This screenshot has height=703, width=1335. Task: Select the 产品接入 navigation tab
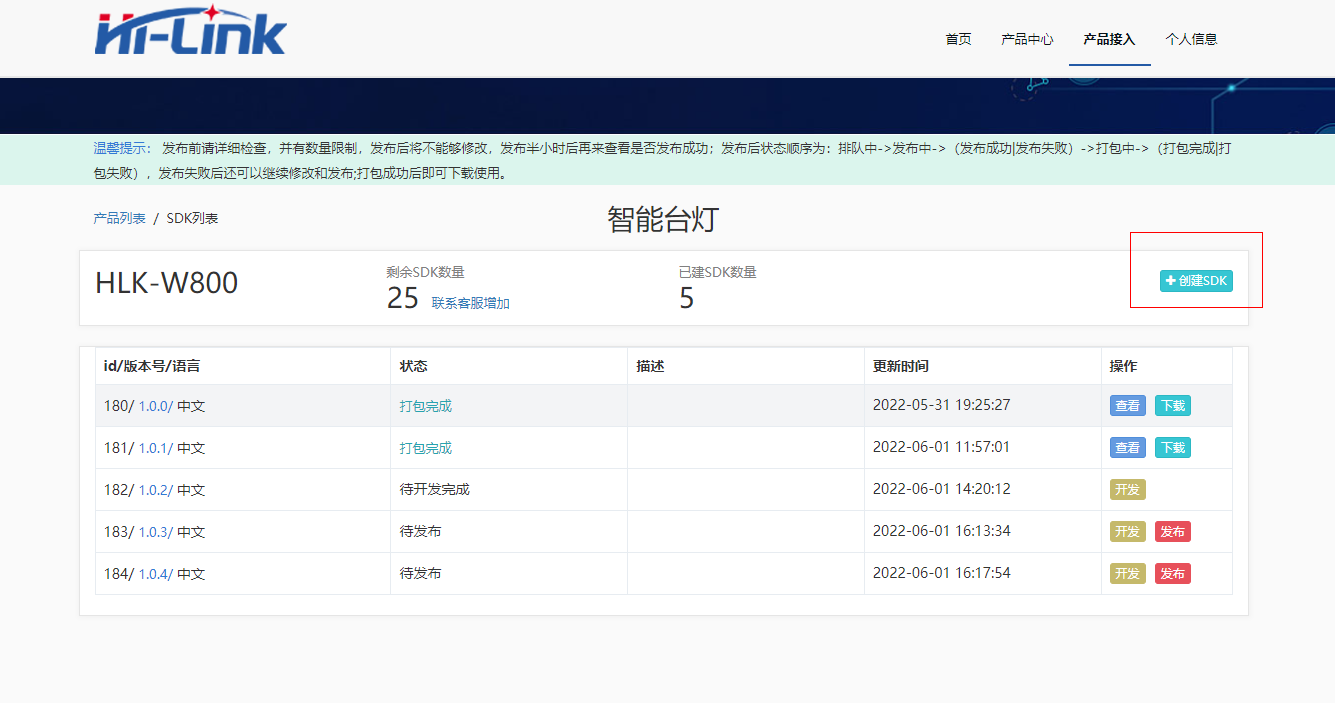1109,39
